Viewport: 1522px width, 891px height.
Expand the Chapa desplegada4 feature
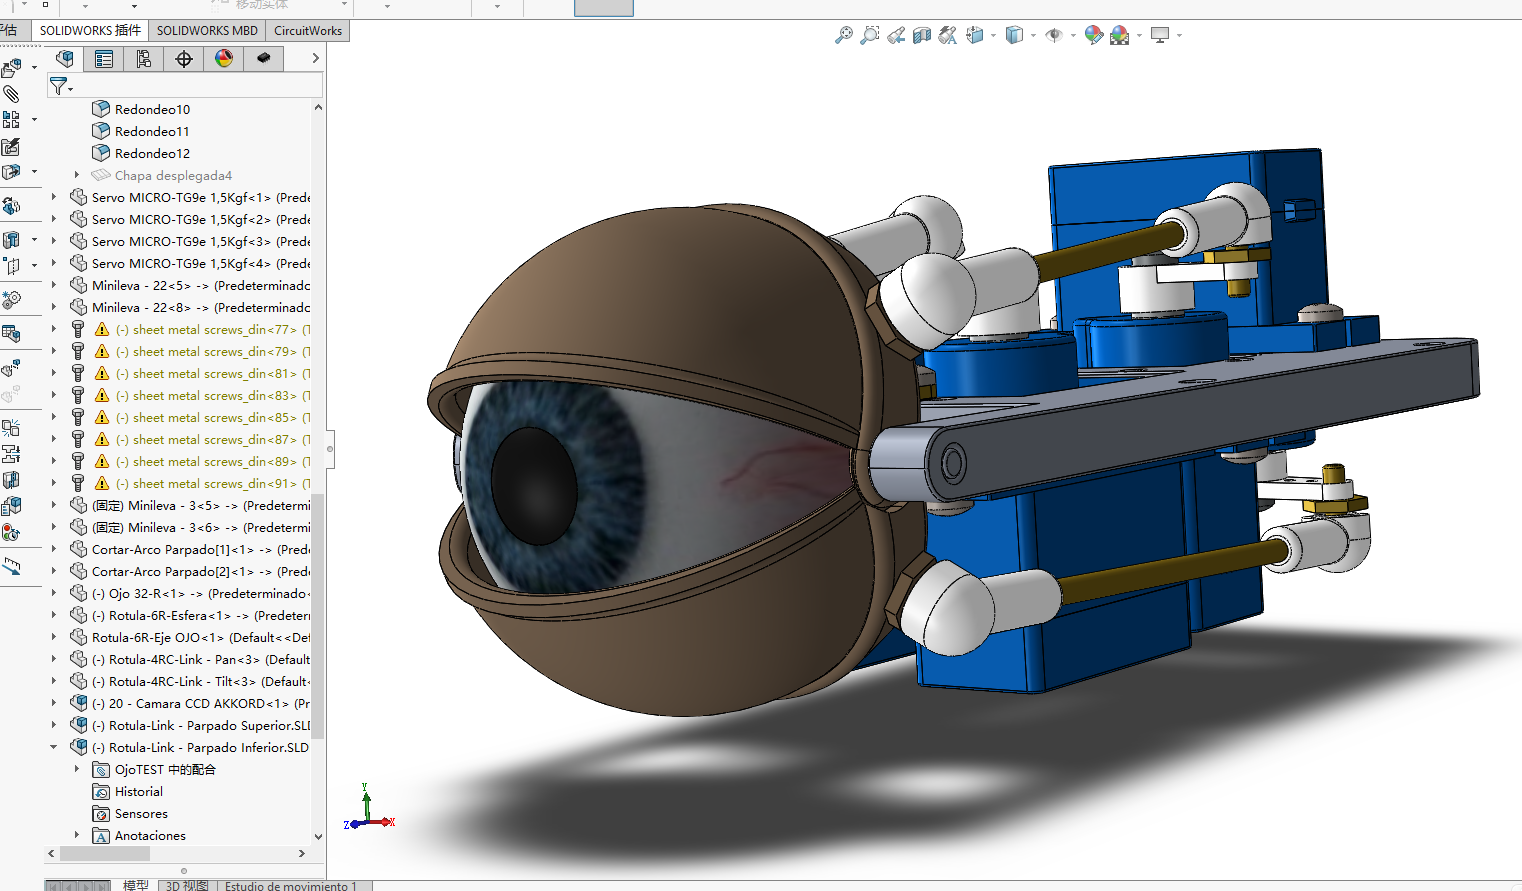[x=77, y=175]
